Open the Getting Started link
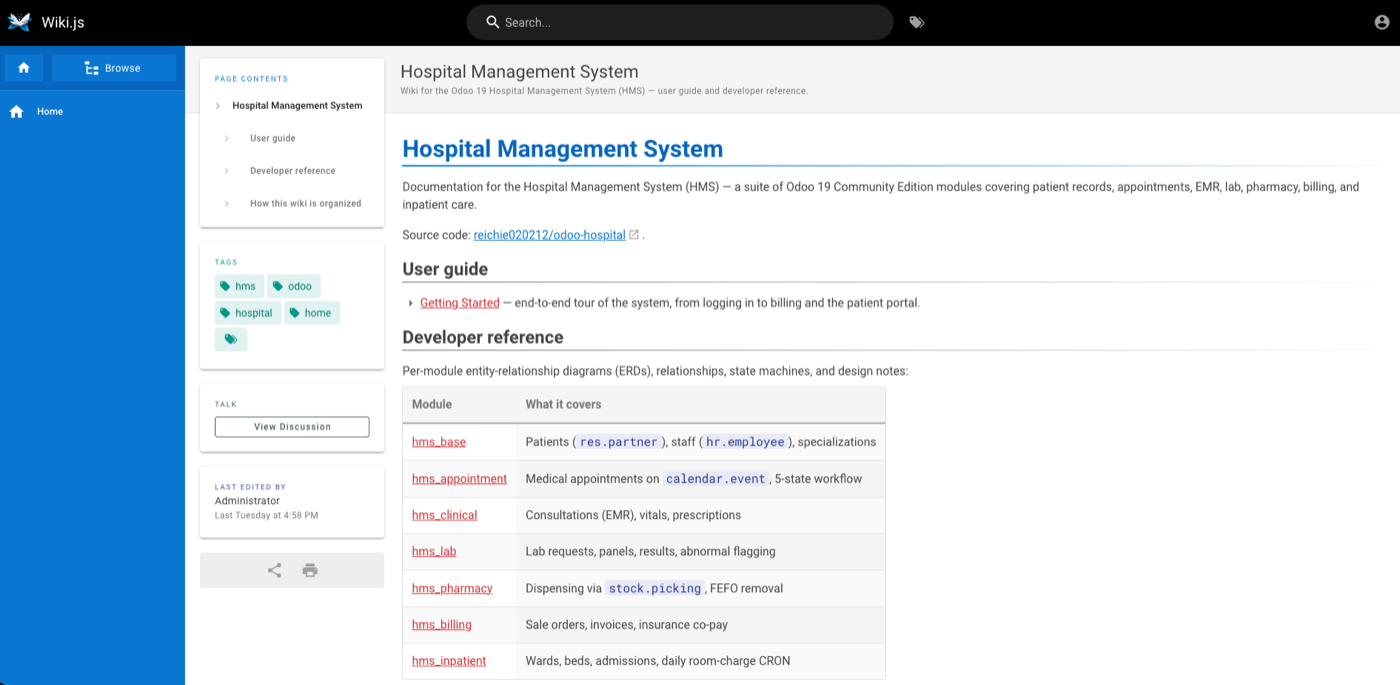 coord(459,303)
